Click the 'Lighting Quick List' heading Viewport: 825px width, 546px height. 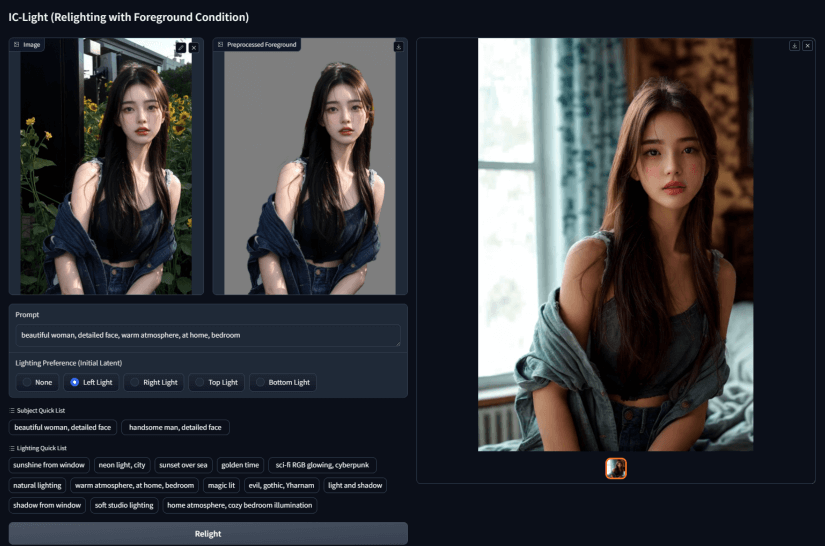pyautogui.click(x=42, y=448)
